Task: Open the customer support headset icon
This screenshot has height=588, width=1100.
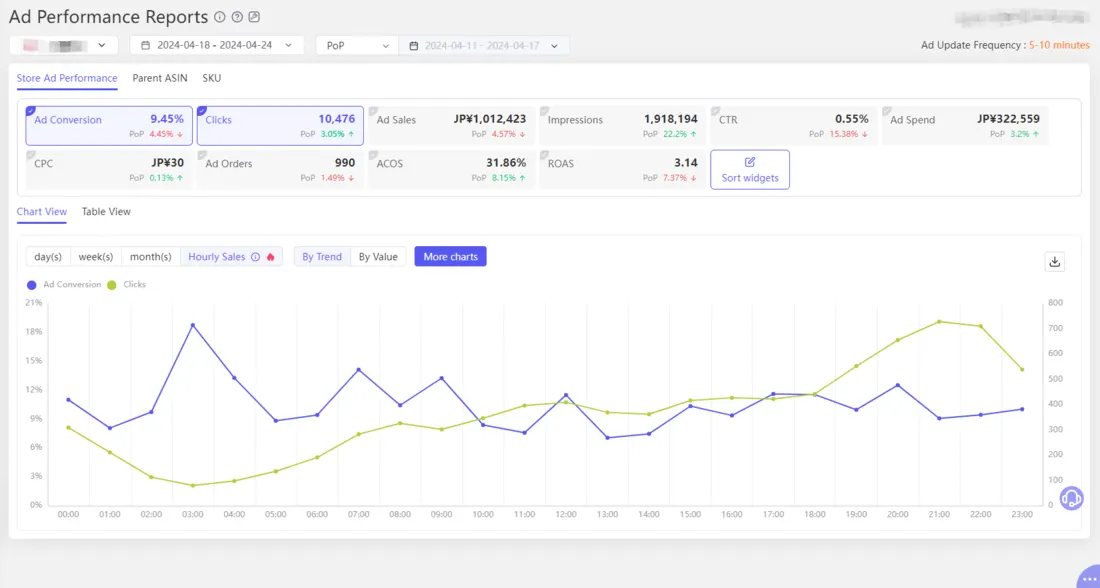Action: click(x=1071, y=498)
